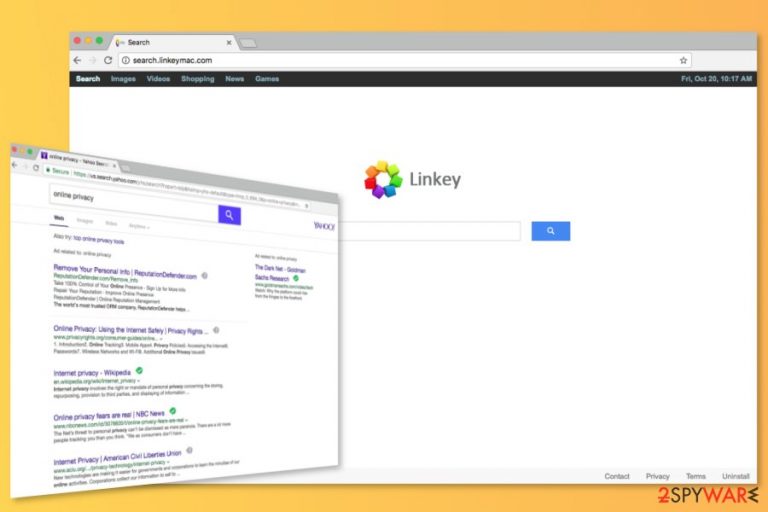Click the Yahoo logo in the results window

point(324,225)
